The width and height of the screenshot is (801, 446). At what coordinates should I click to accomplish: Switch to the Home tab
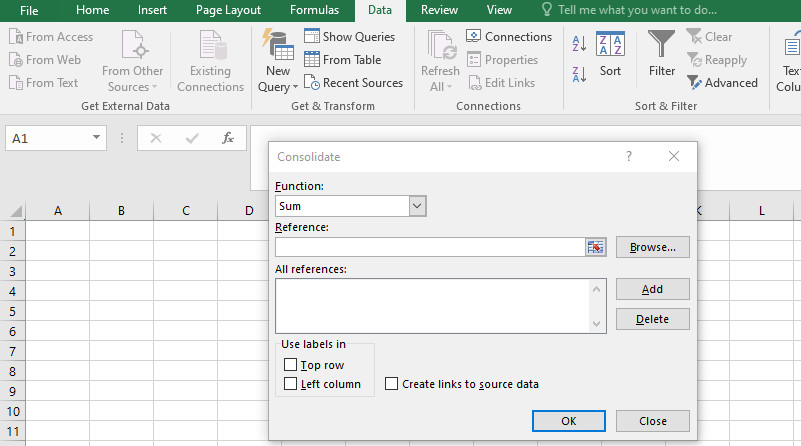click(x=92, y=10)
